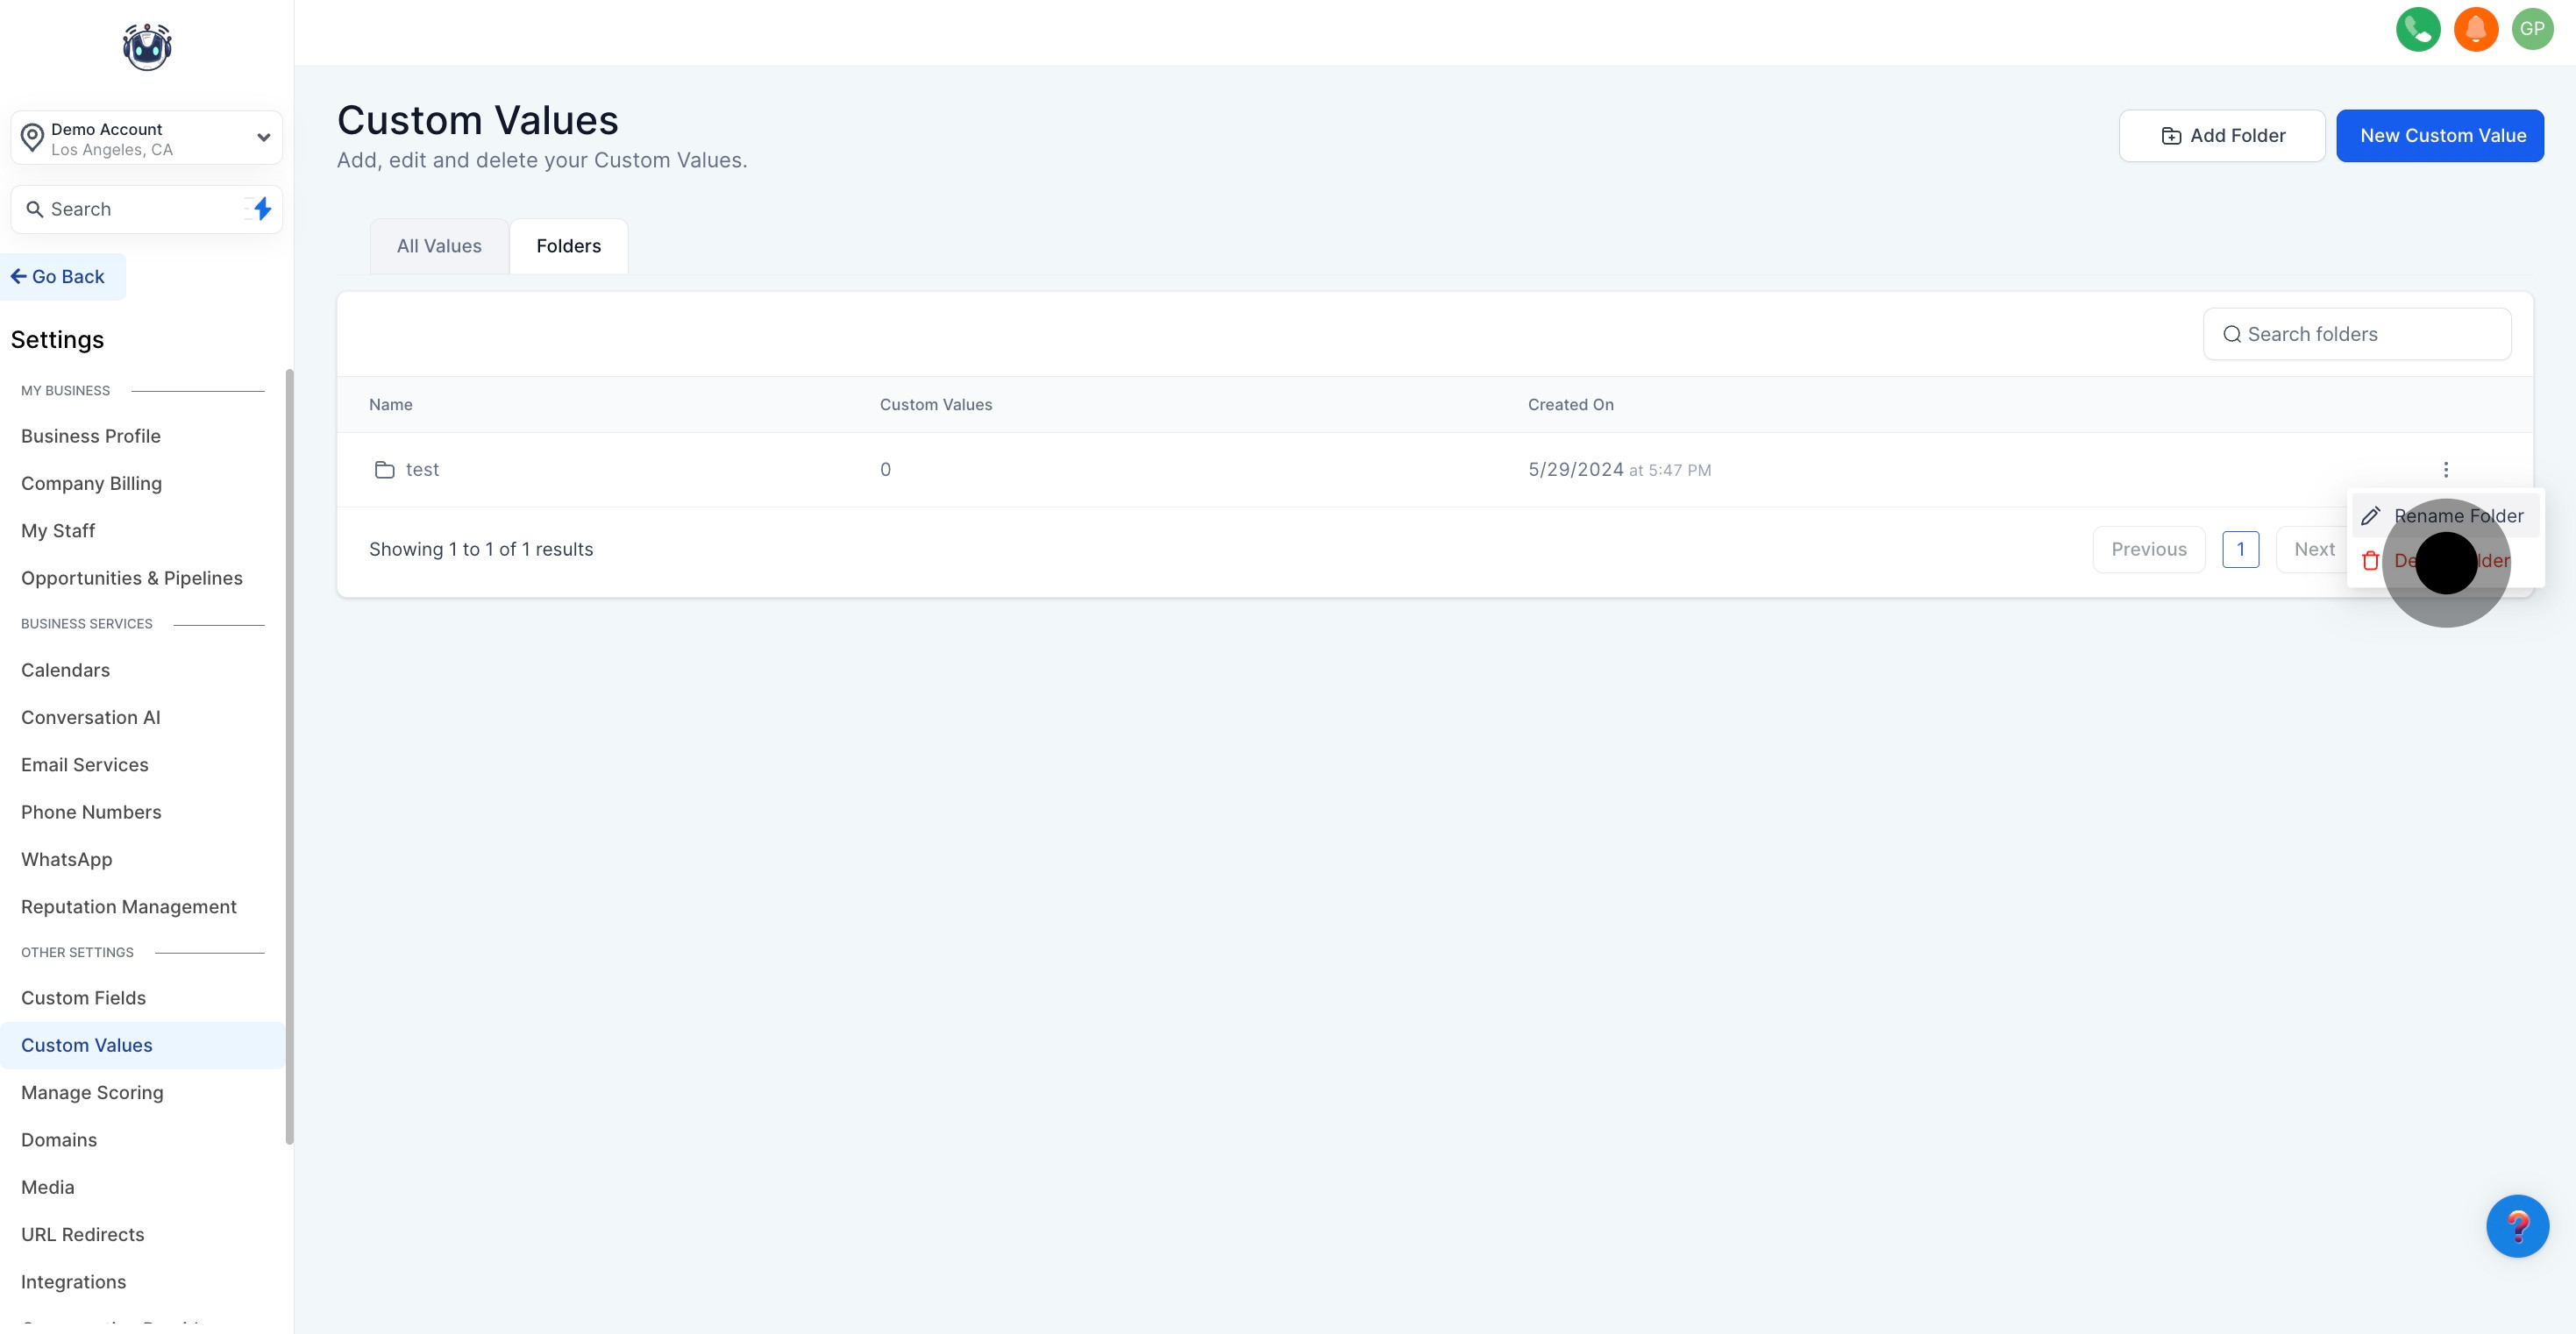Open the GP user avatar menu
Image resolution: width=2576 pixels, height=1334 pixels.
point(2532,29)
